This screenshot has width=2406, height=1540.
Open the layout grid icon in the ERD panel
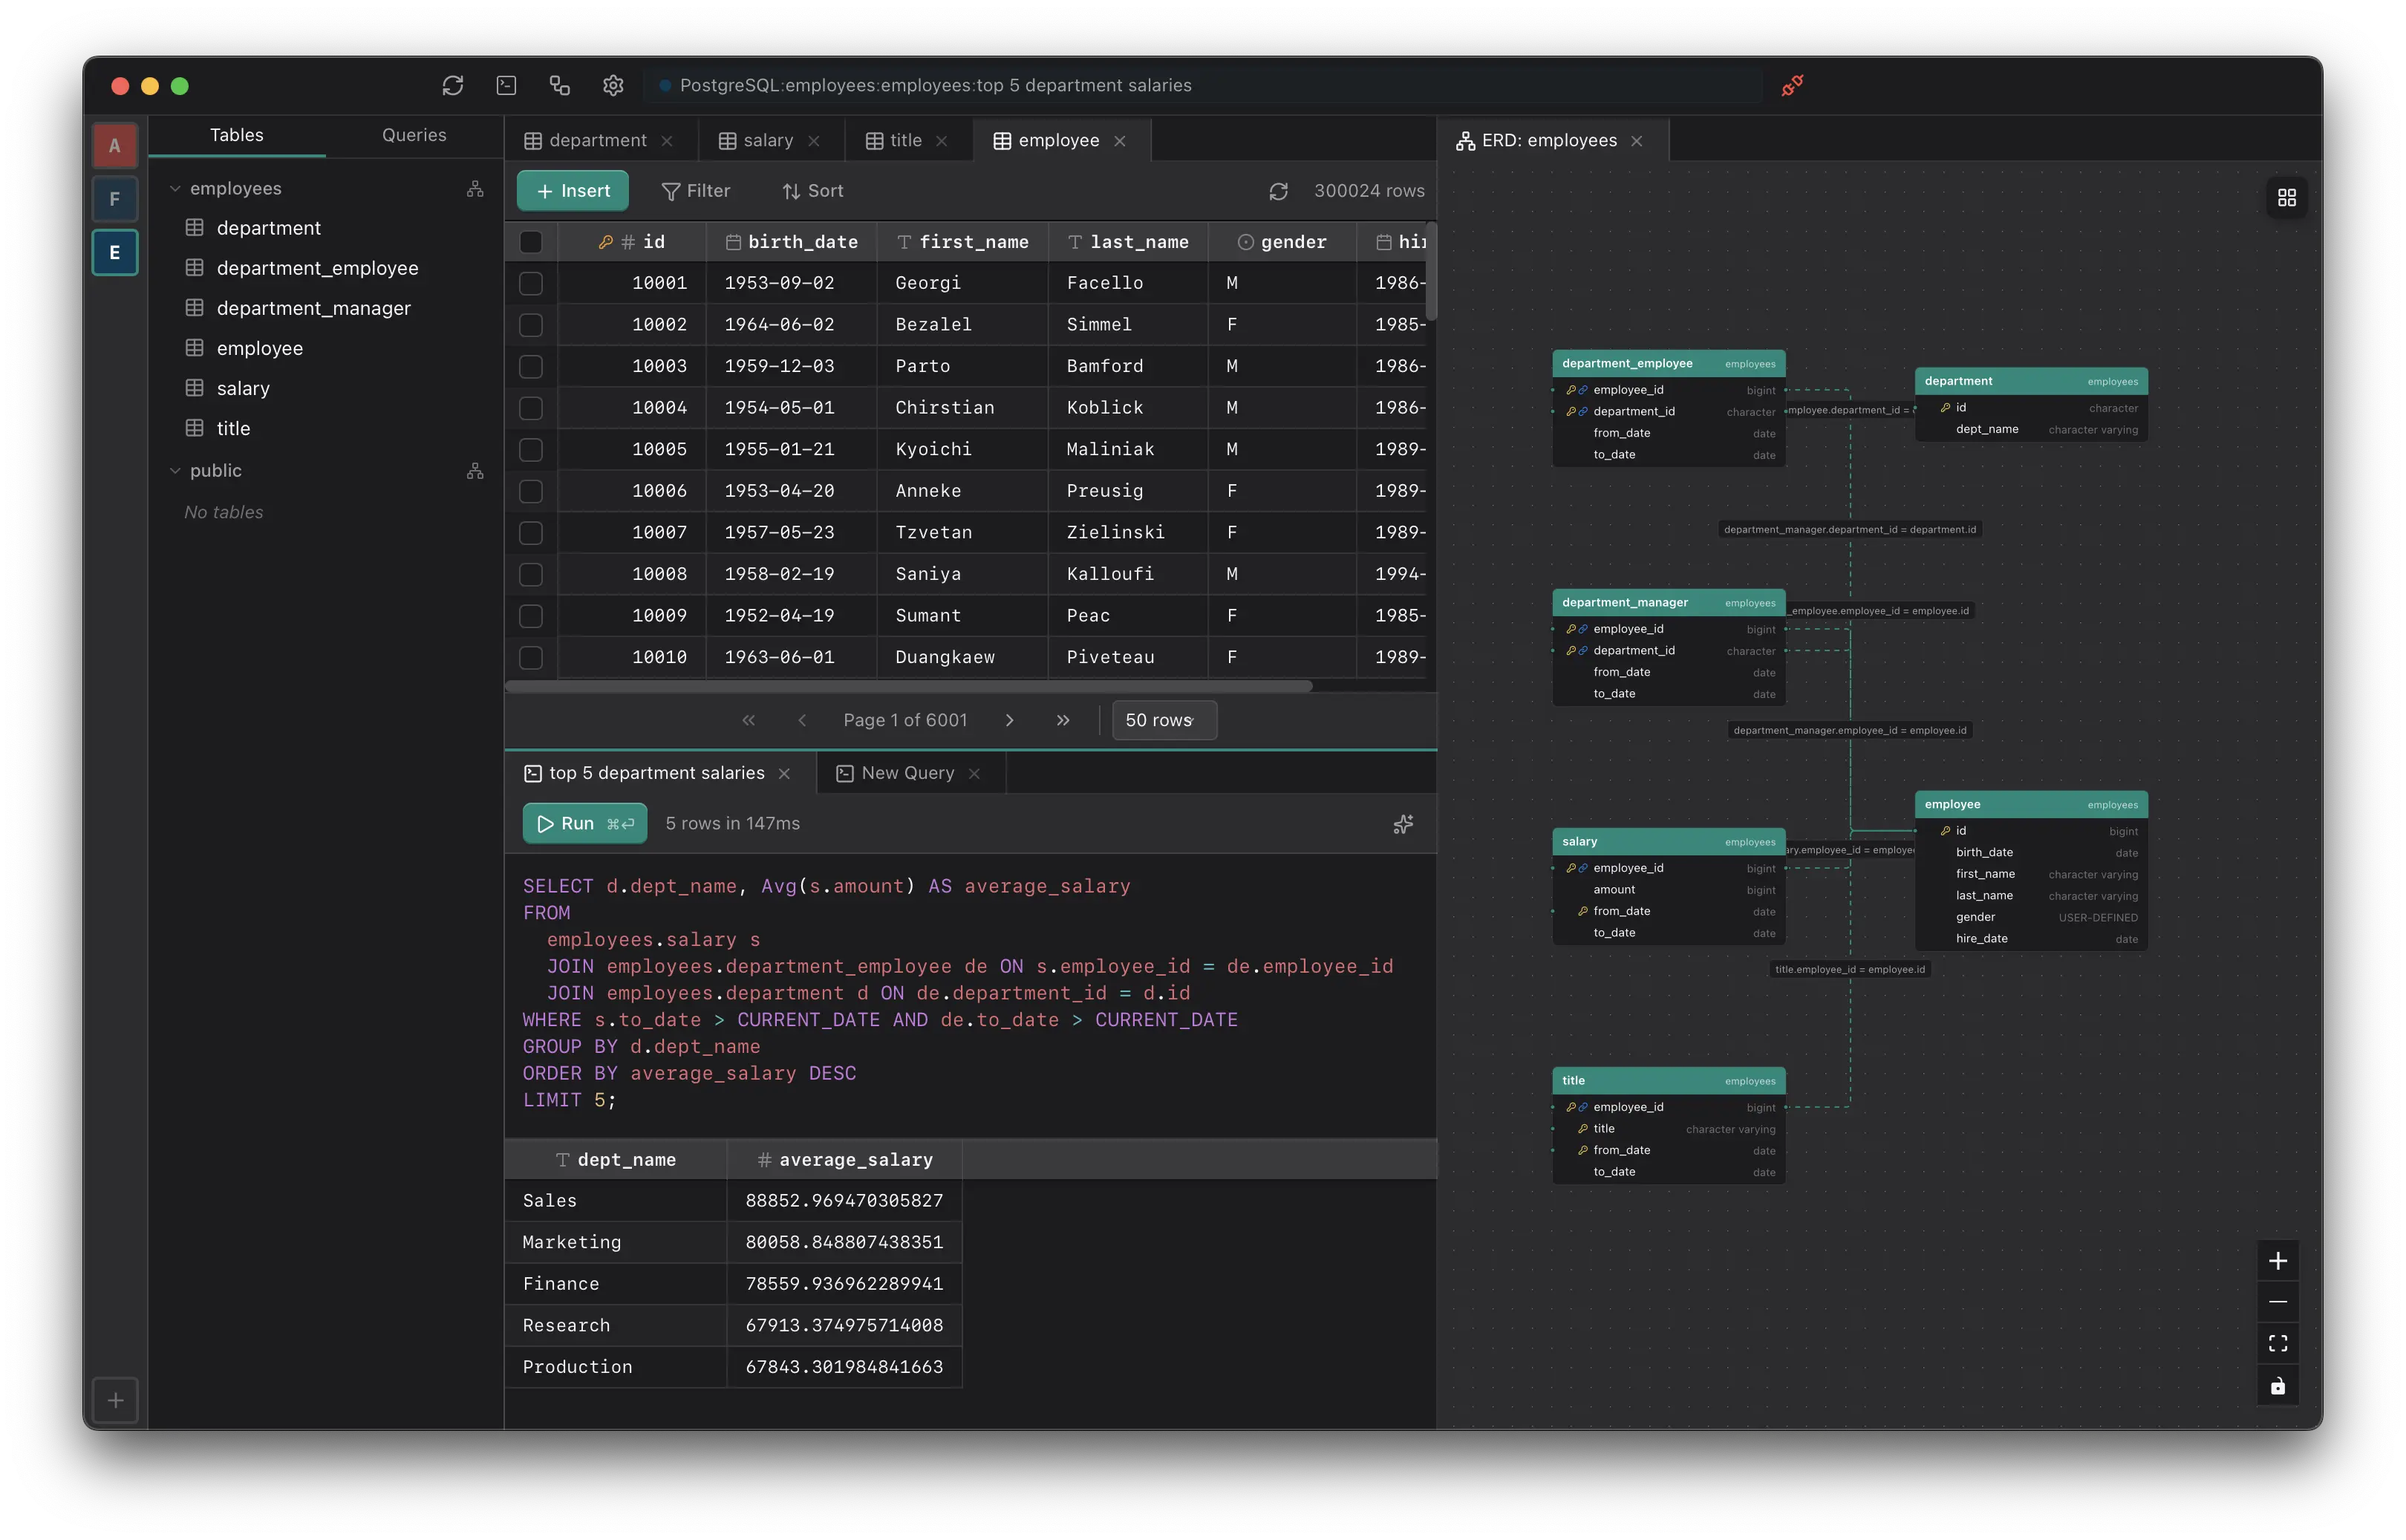2287,197
